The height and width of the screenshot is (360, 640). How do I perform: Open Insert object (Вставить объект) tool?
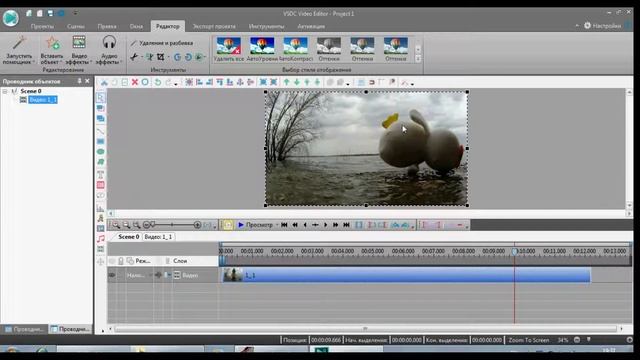pos(52,50)
